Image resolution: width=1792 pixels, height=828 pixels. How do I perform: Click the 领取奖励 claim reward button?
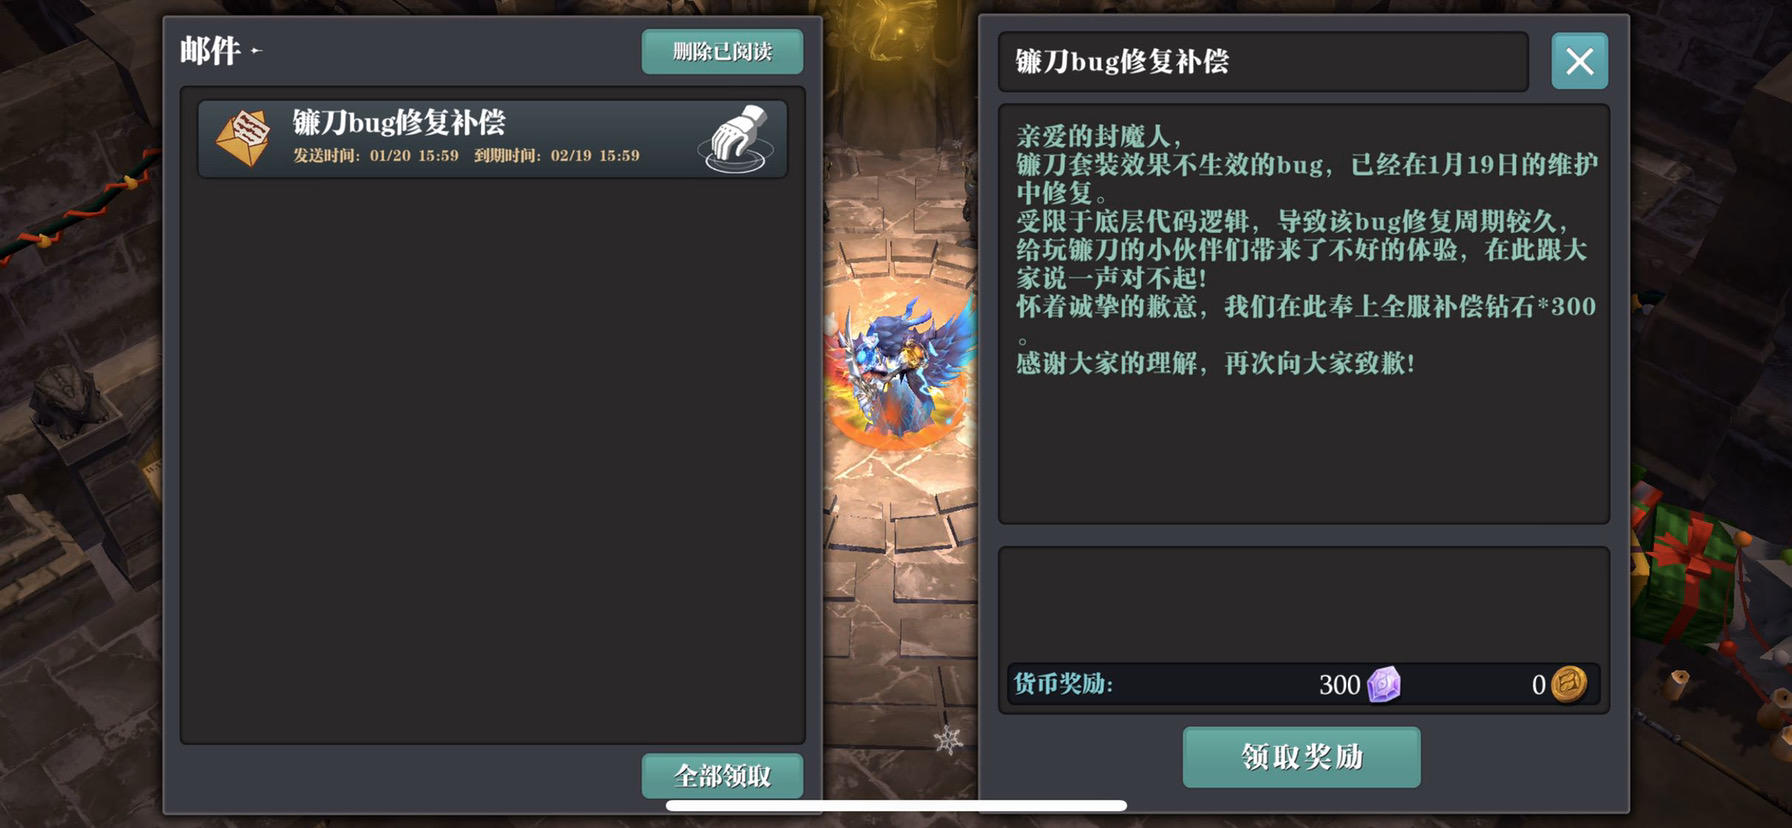(x=1301, y=757)
